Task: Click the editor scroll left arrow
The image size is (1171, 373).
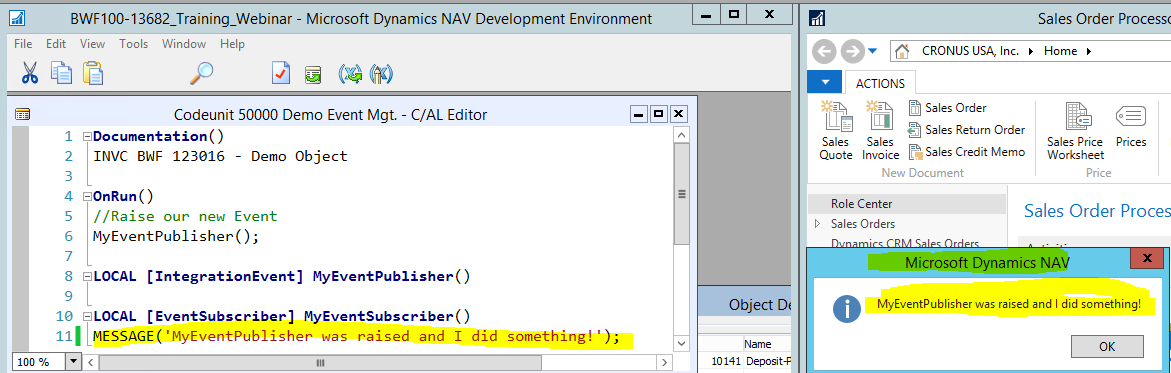Action: pyautogui.click(x=90, y=363)
